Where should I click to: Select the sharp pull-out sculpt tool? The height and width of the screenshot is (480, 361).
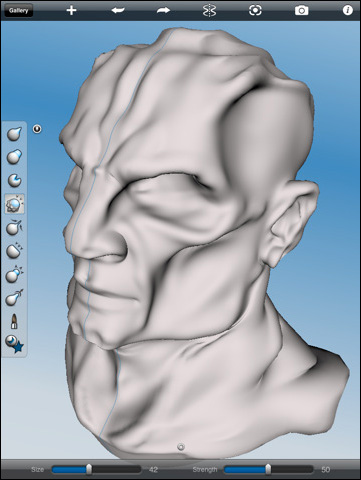click(x=14, y=133)
